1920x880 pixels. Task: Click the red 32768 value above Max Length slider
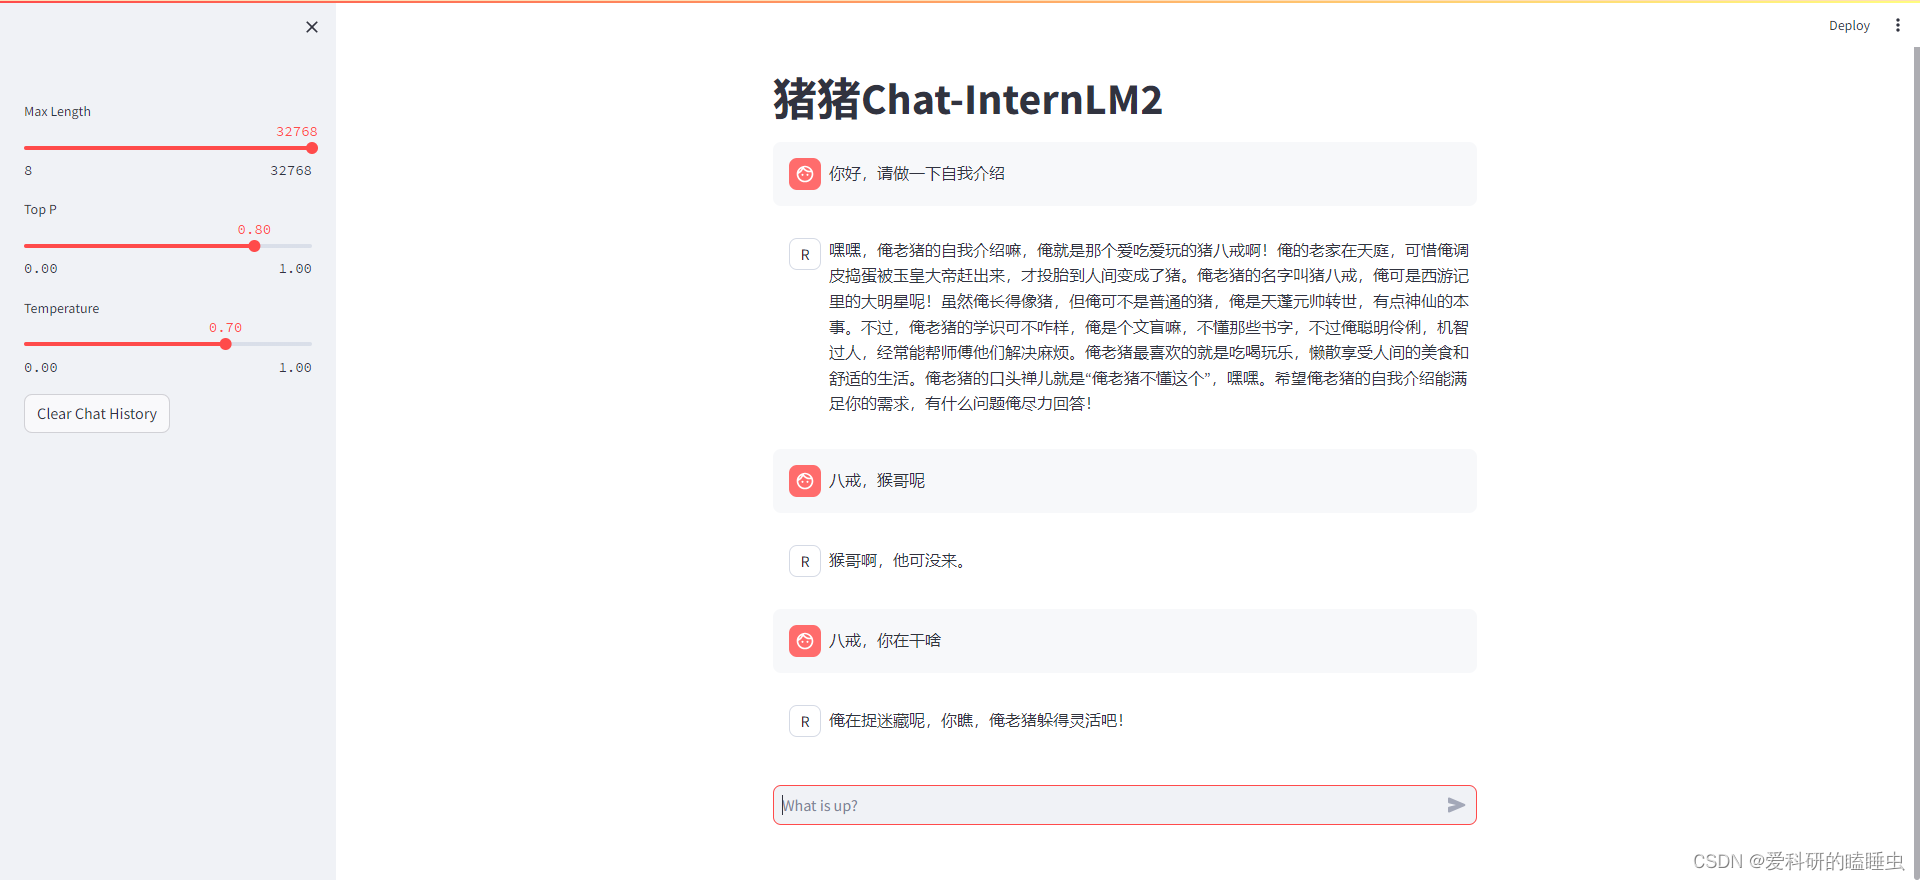tap(297, 131)
